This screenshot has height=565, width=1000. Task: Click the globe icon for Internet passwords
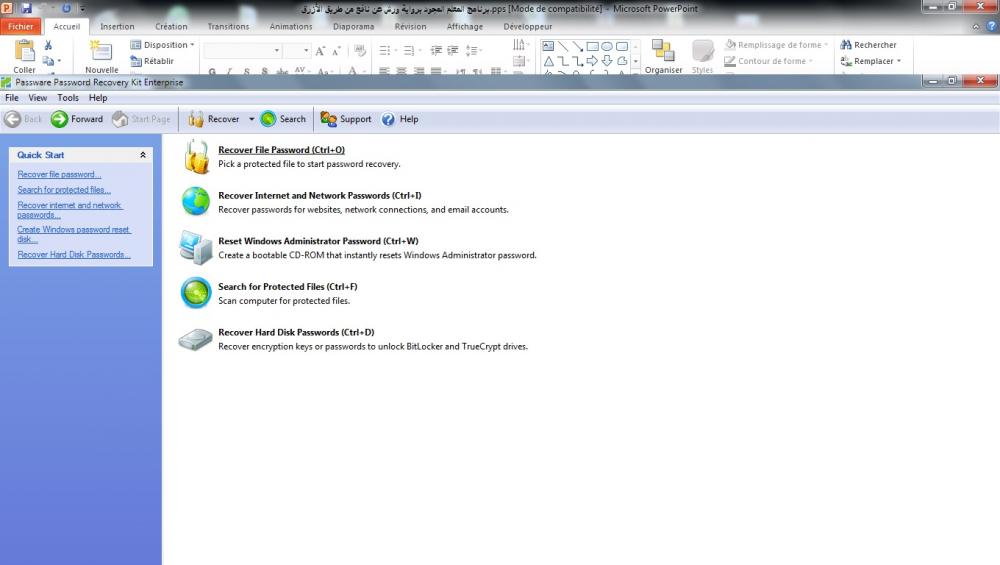pos(196,202)
